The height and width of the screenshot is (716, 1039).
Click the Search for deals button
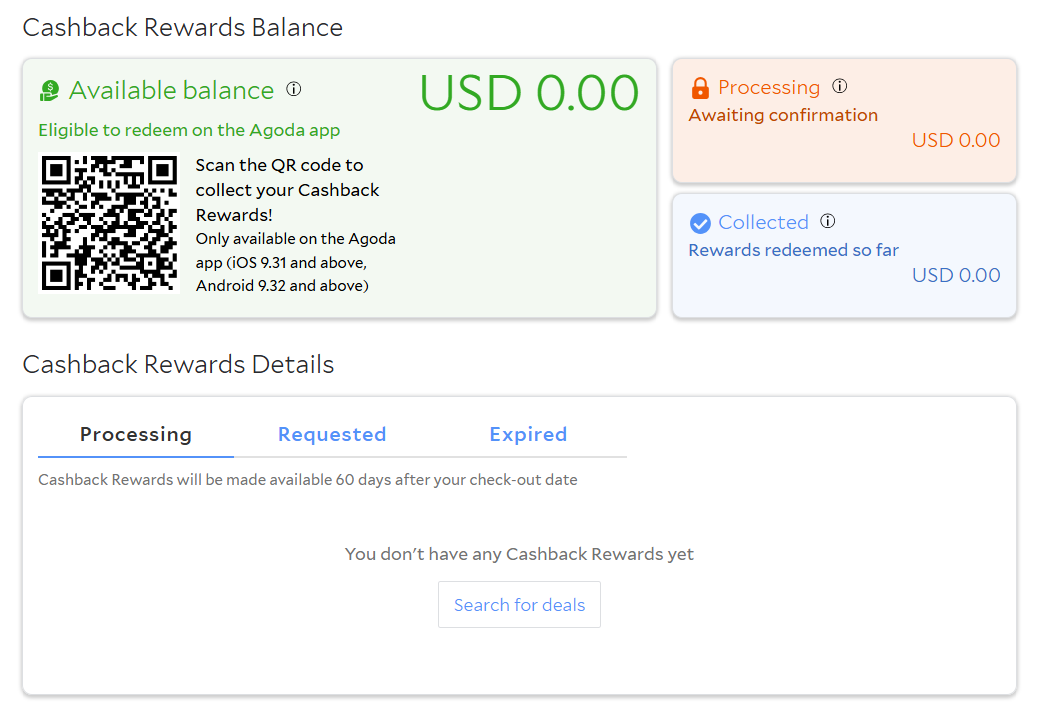pos(519,604)
